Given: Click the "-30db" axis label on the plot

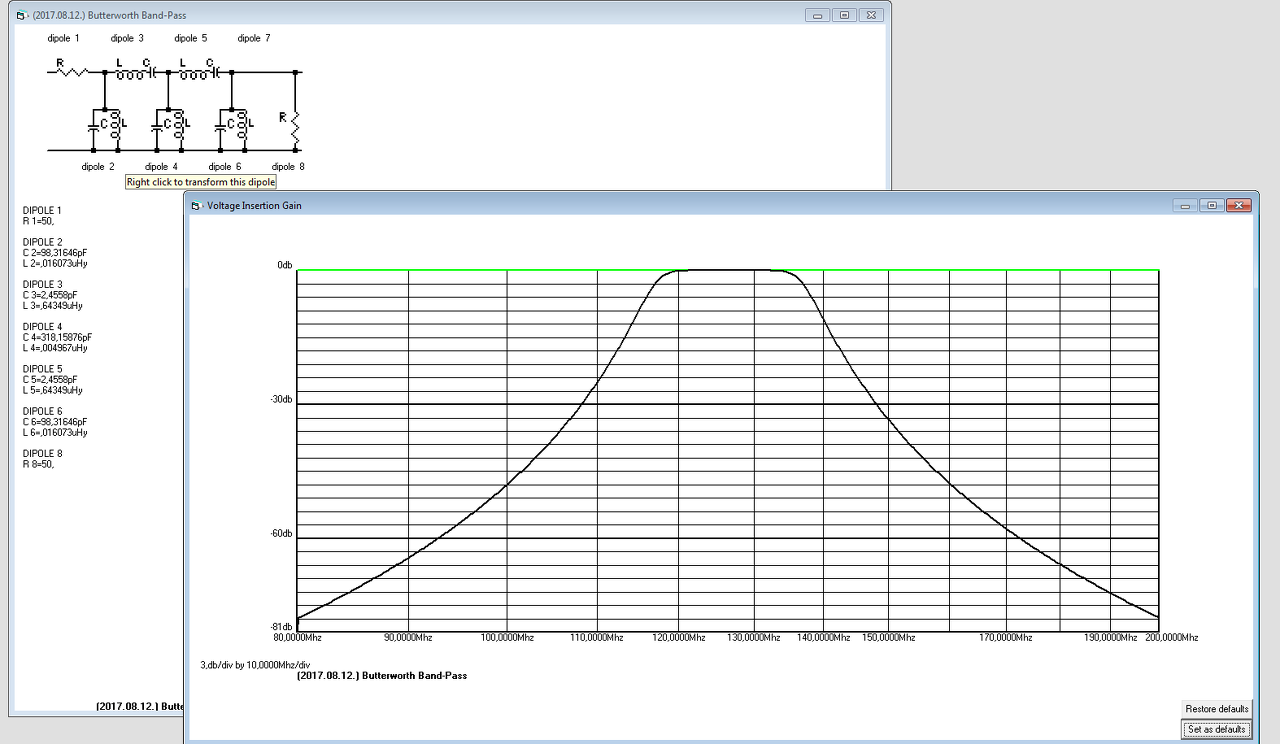Looking at the screenshot, I should point(282,400).
